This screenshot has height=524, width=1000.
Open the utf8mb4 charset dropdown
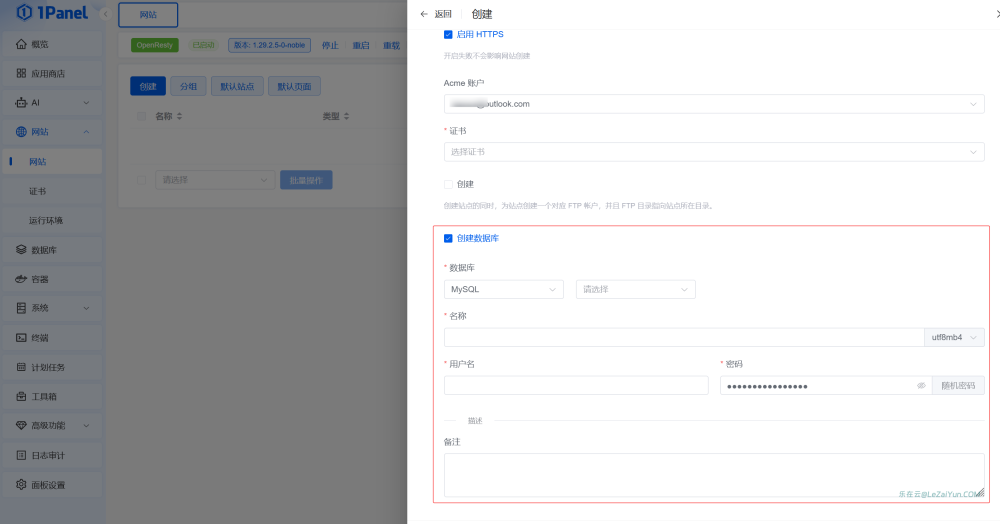click(954, 337)
